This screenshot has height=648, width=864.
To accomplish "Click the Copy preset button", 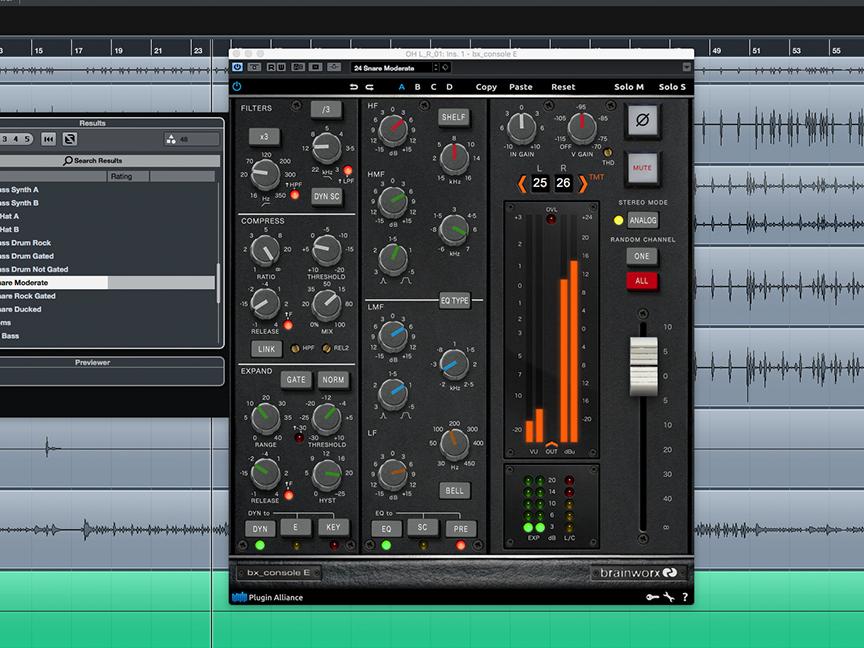I will [x=485, y=87].
